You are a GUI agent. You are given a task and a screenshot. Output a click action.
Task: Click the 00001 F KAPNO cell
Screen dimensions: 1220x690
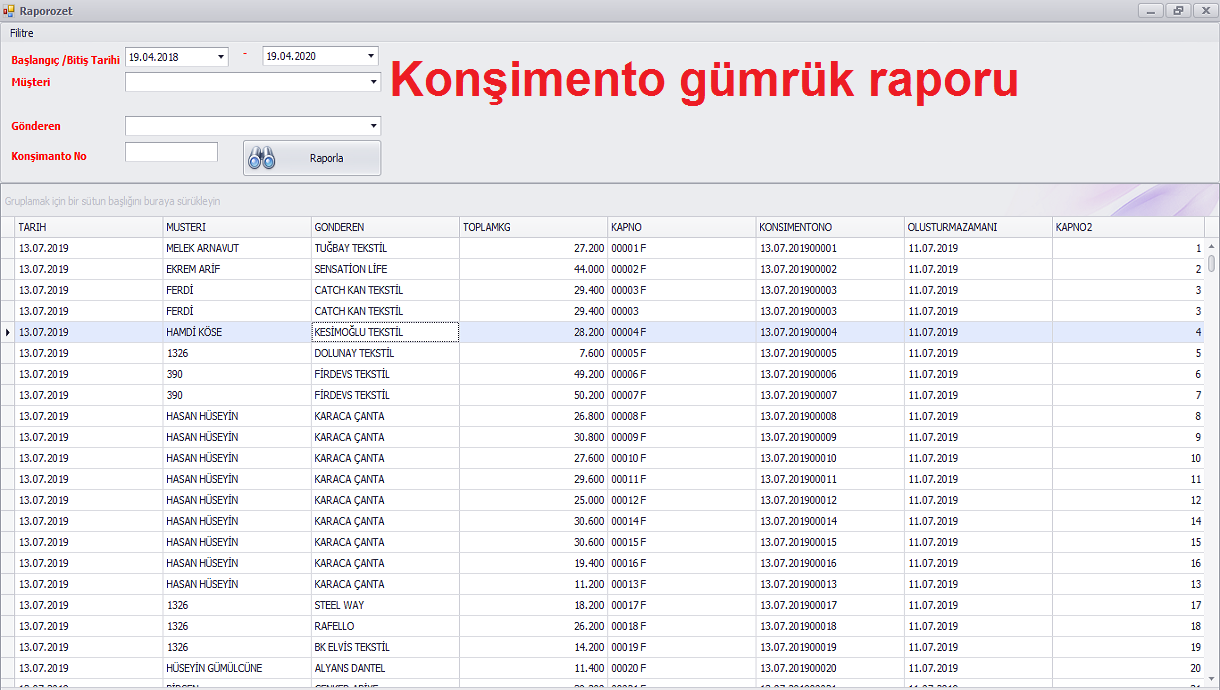coord(682,248)
